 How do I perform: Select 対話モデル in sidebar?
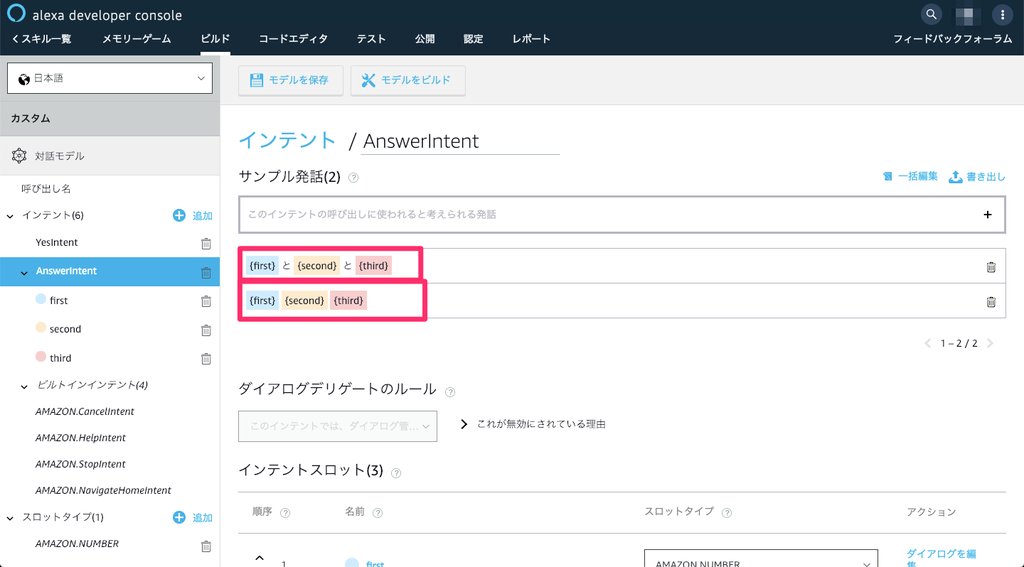coord(110,156)
